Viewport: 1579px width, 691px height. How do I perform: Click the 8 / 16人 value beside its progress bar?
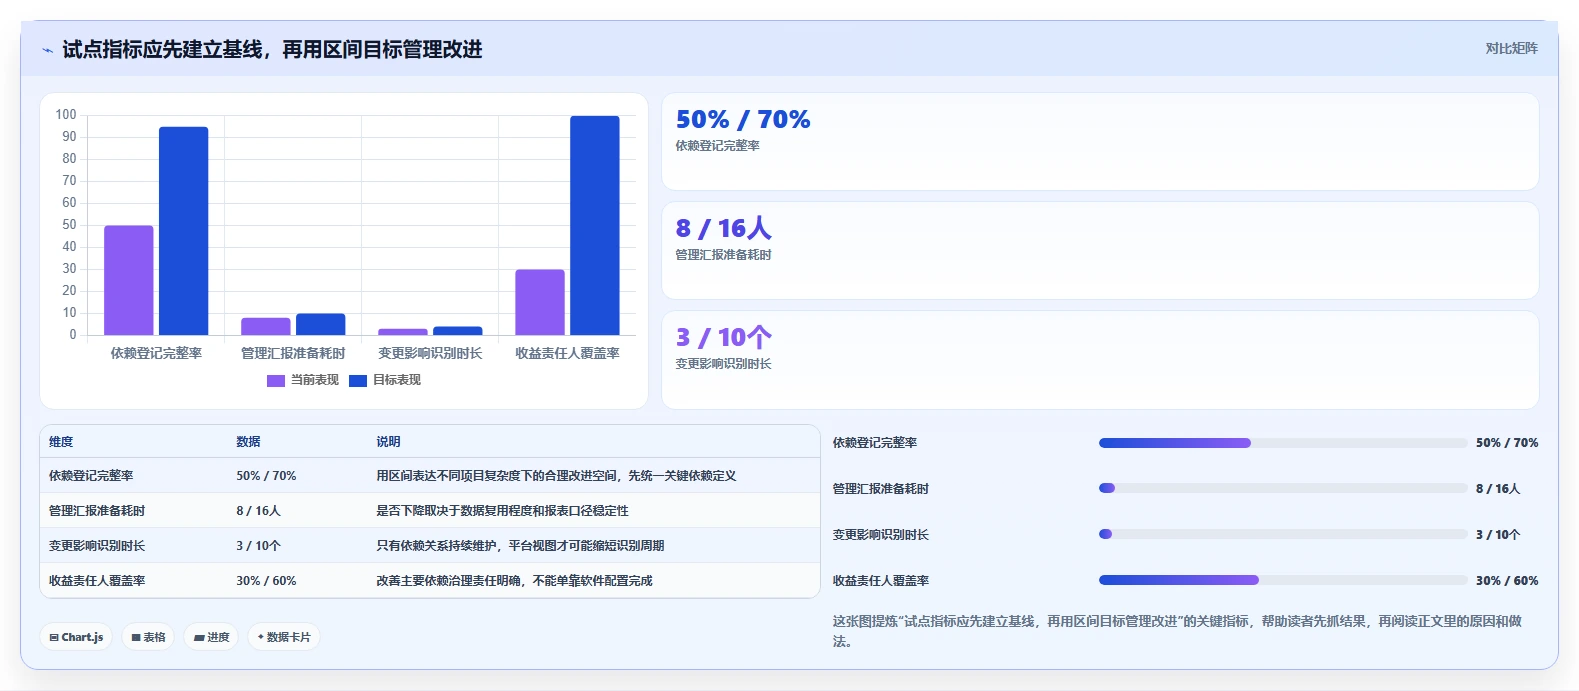coord(1498,489)
